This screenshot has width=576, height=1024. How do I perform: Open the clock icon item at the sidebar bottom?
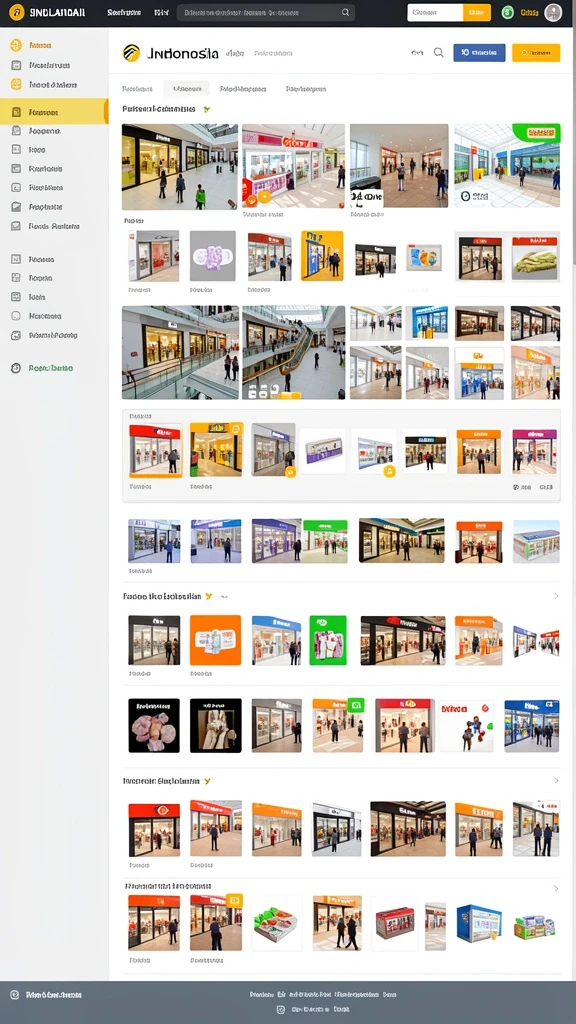tap(16, 368)
